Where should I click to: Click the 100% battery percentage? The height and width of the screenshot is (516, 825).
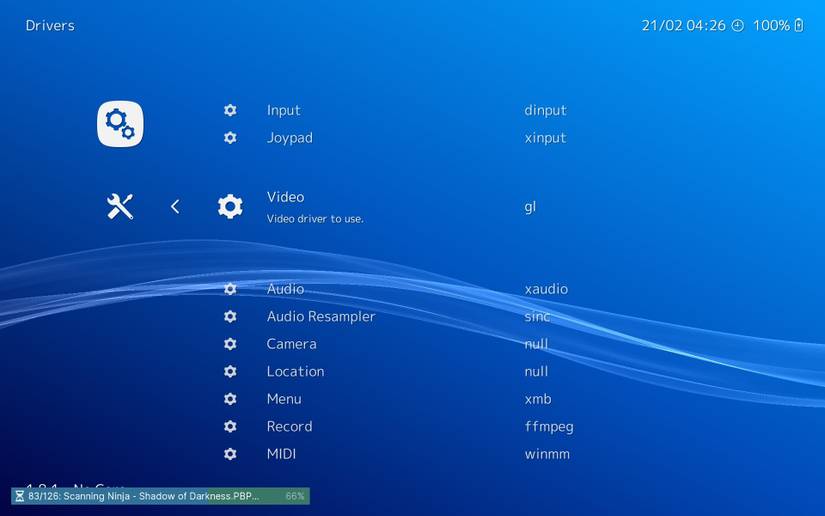click(771, 25)
